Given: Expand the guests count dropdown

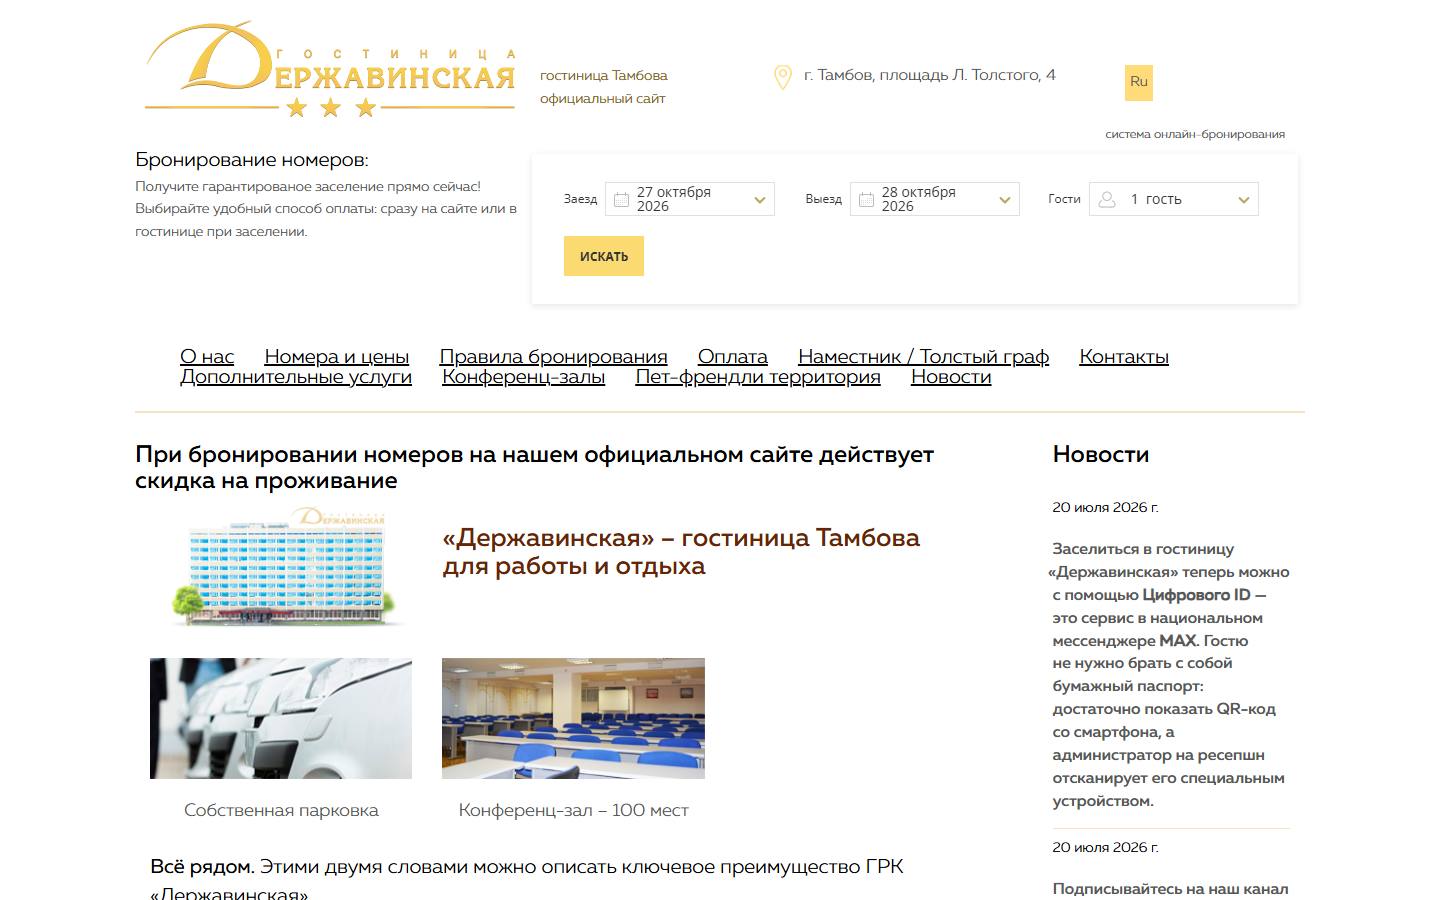Looking at the screenshot, I should tap(1174, 199).
